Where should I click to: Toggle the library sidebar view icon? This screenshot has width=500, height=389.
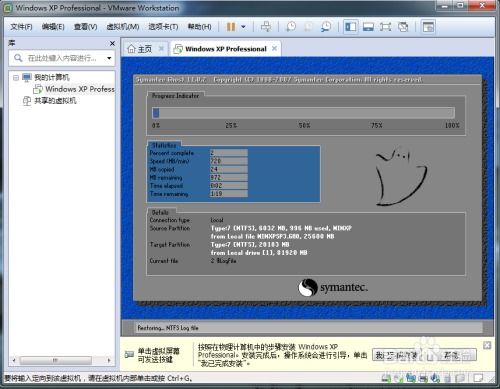(x=351, y=27)
